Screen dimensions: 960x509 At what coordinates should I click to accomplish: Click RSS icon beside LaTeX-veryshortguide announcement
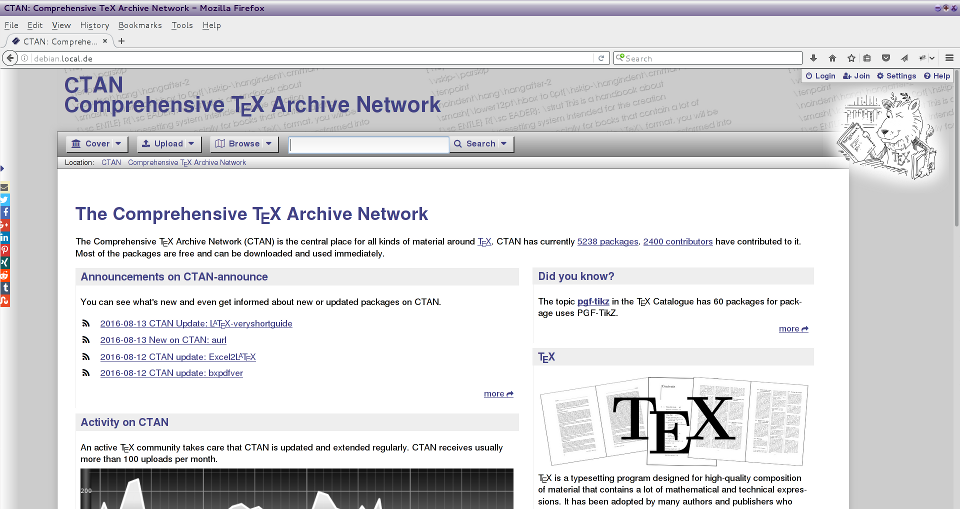(86, 323)
